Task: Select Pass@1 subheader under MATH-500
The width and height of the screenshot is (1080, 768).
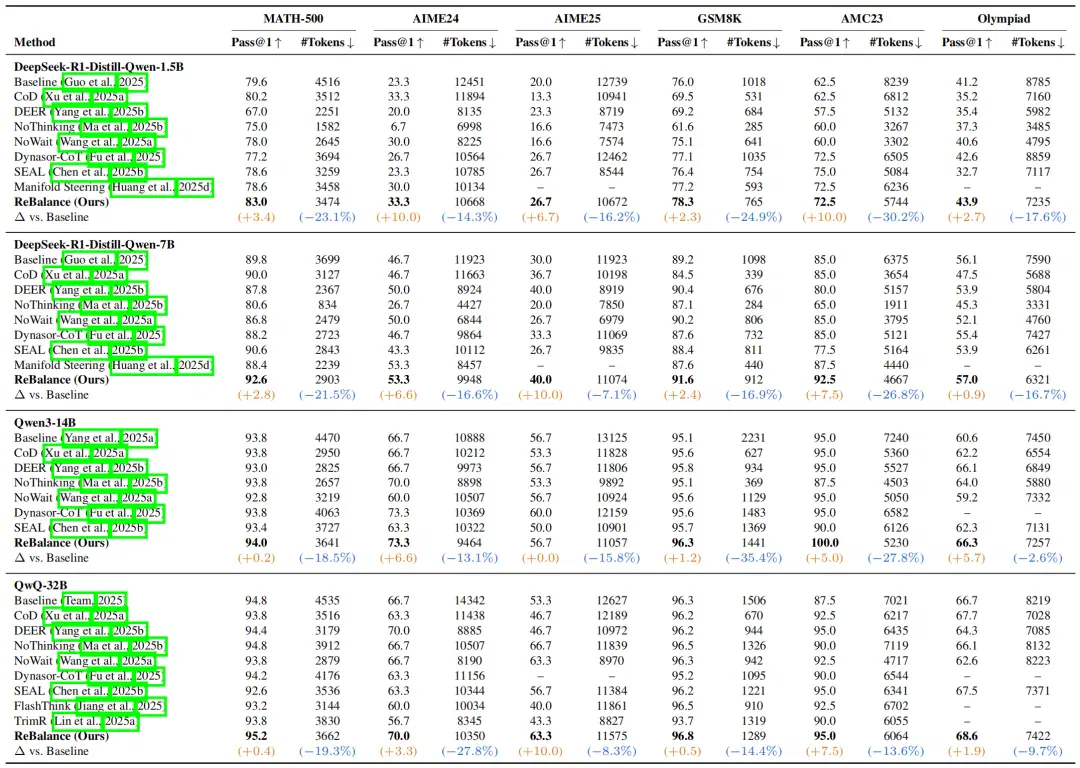Action: (257, 42)
